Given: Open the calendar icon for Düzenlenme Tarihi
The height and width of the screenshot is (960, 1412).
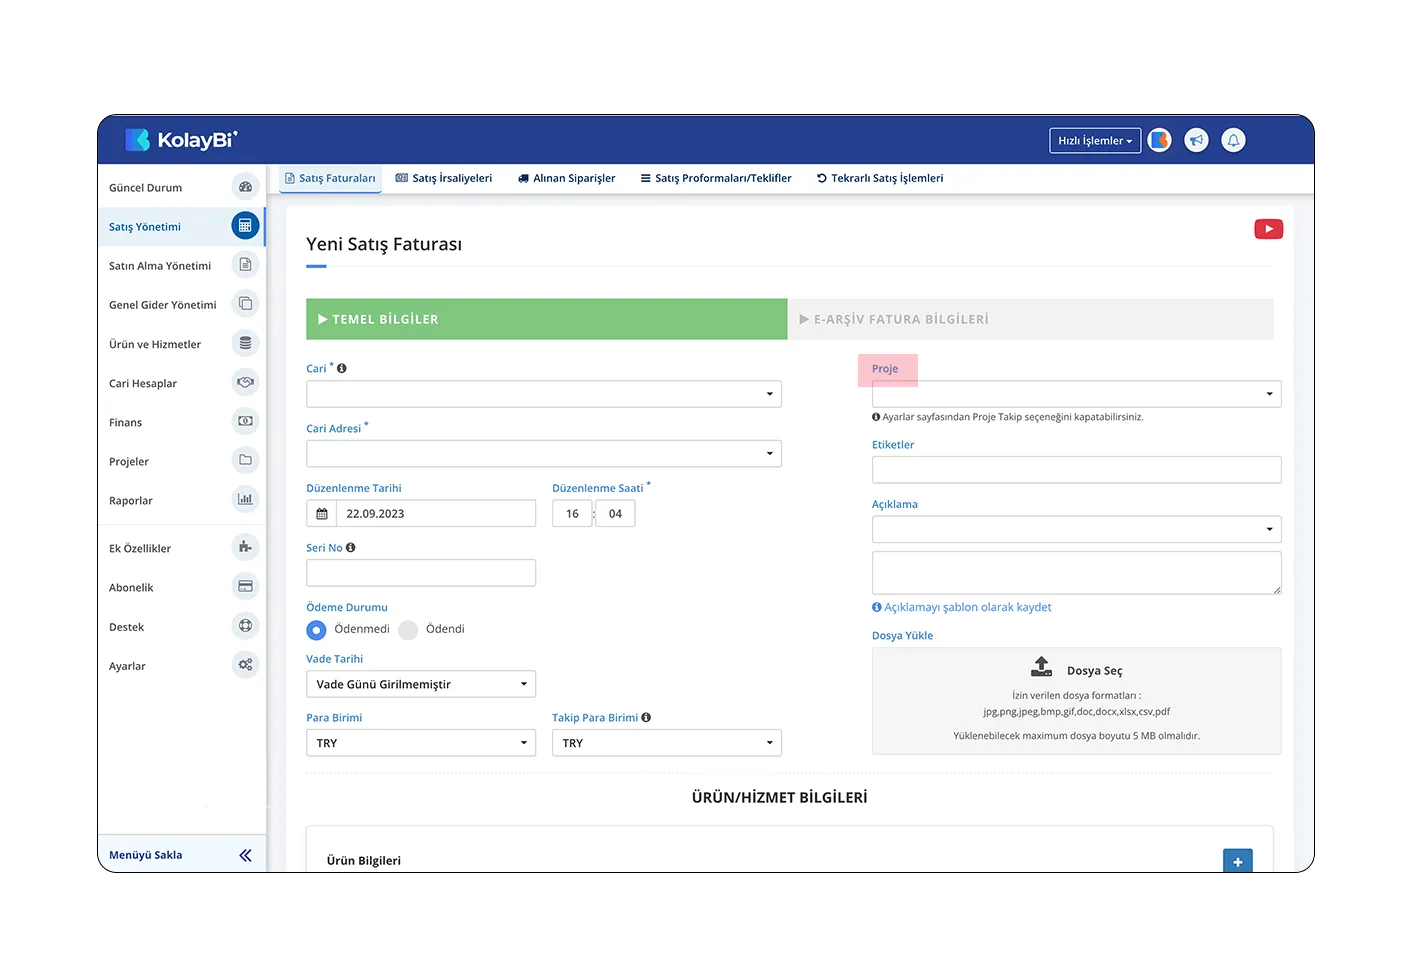Looking at the screenshot, I should tap(322, 514).
